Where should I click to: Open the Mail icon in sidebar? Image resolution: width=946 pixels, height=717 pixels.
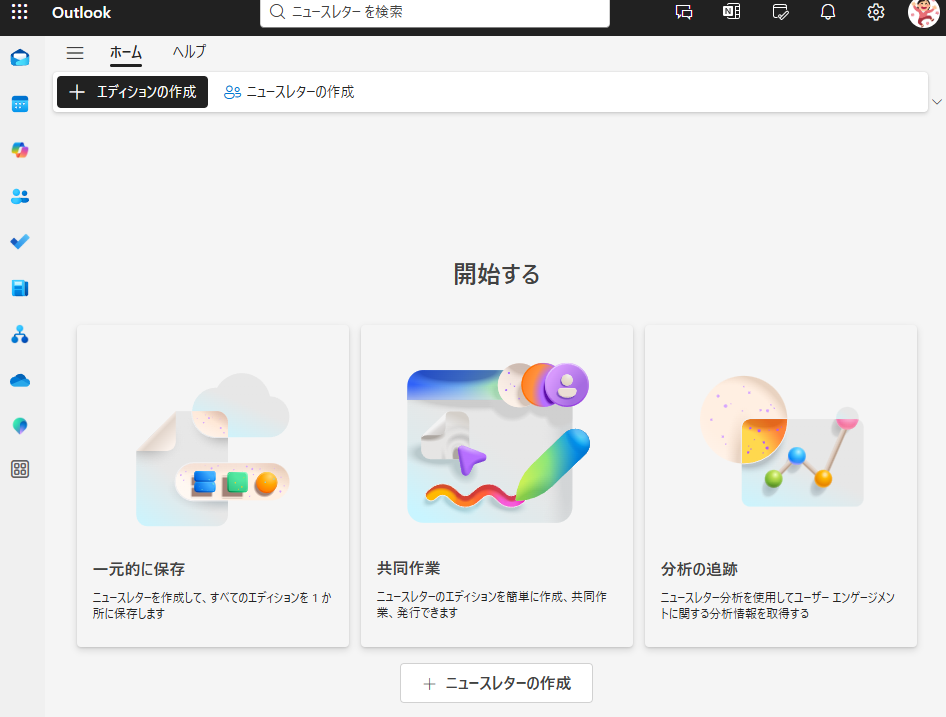coord(20,58)
